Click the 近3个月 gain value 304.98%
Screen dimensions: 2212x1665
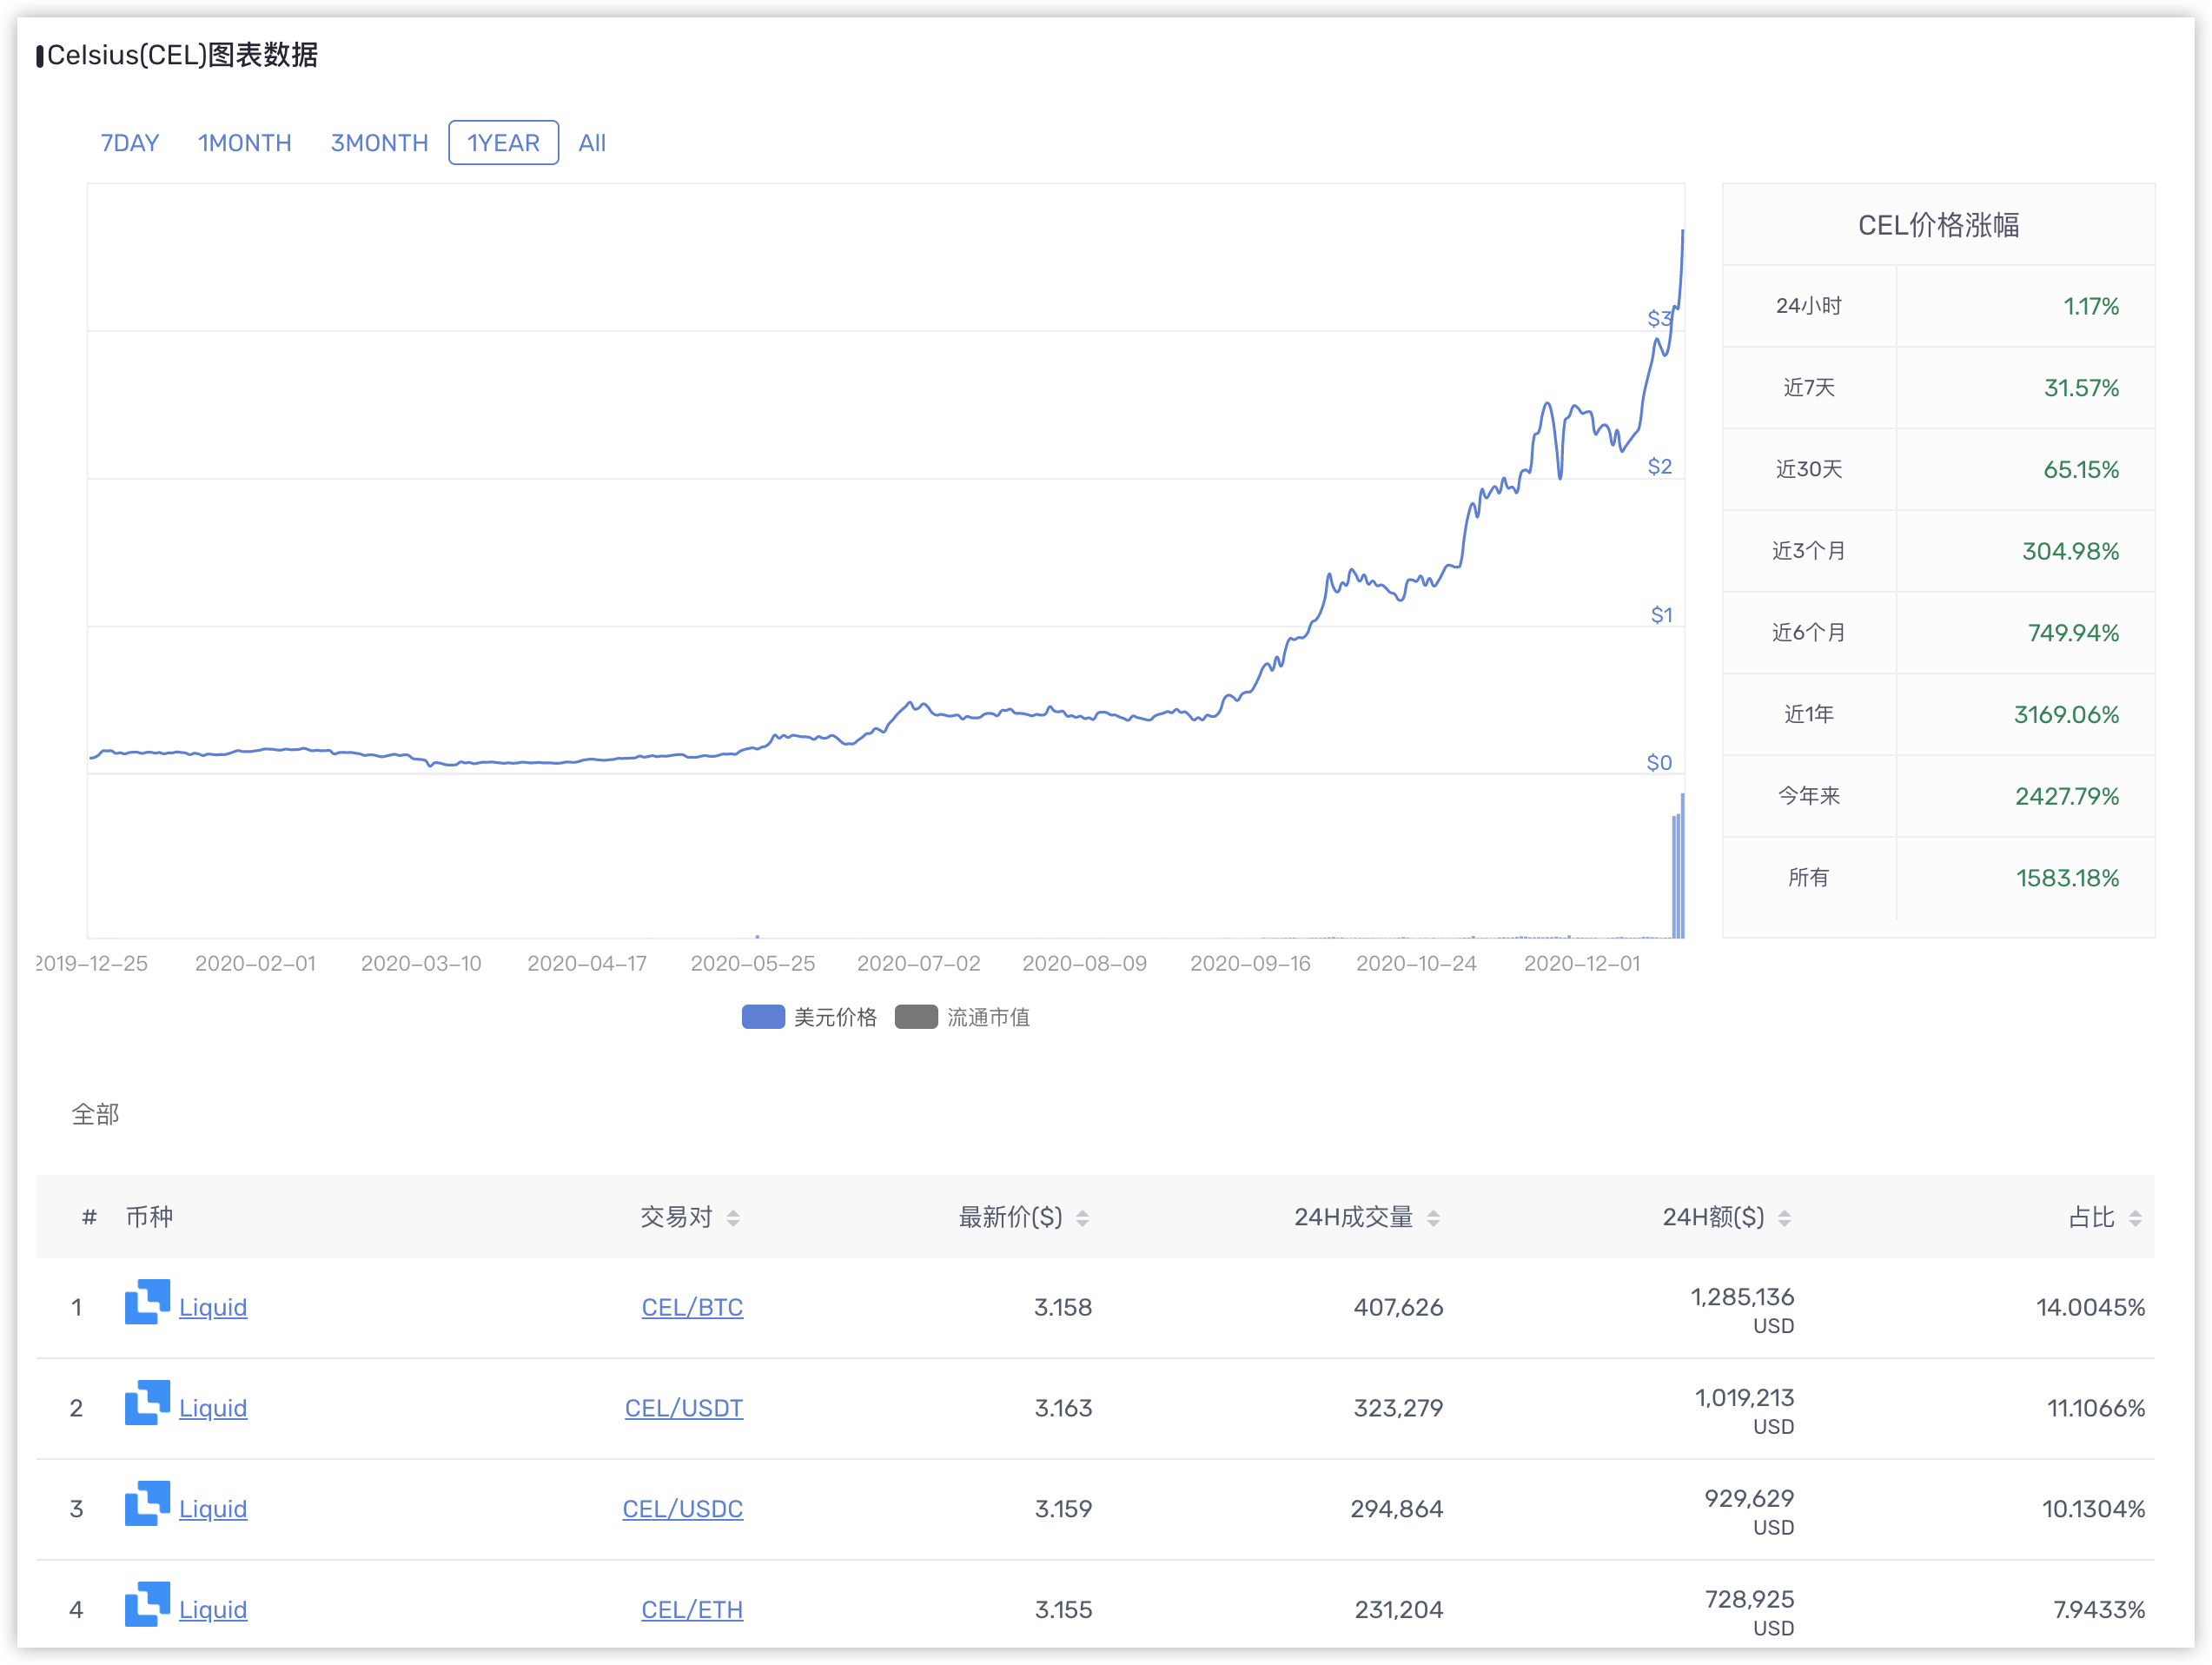click(x=2070, y=552)
